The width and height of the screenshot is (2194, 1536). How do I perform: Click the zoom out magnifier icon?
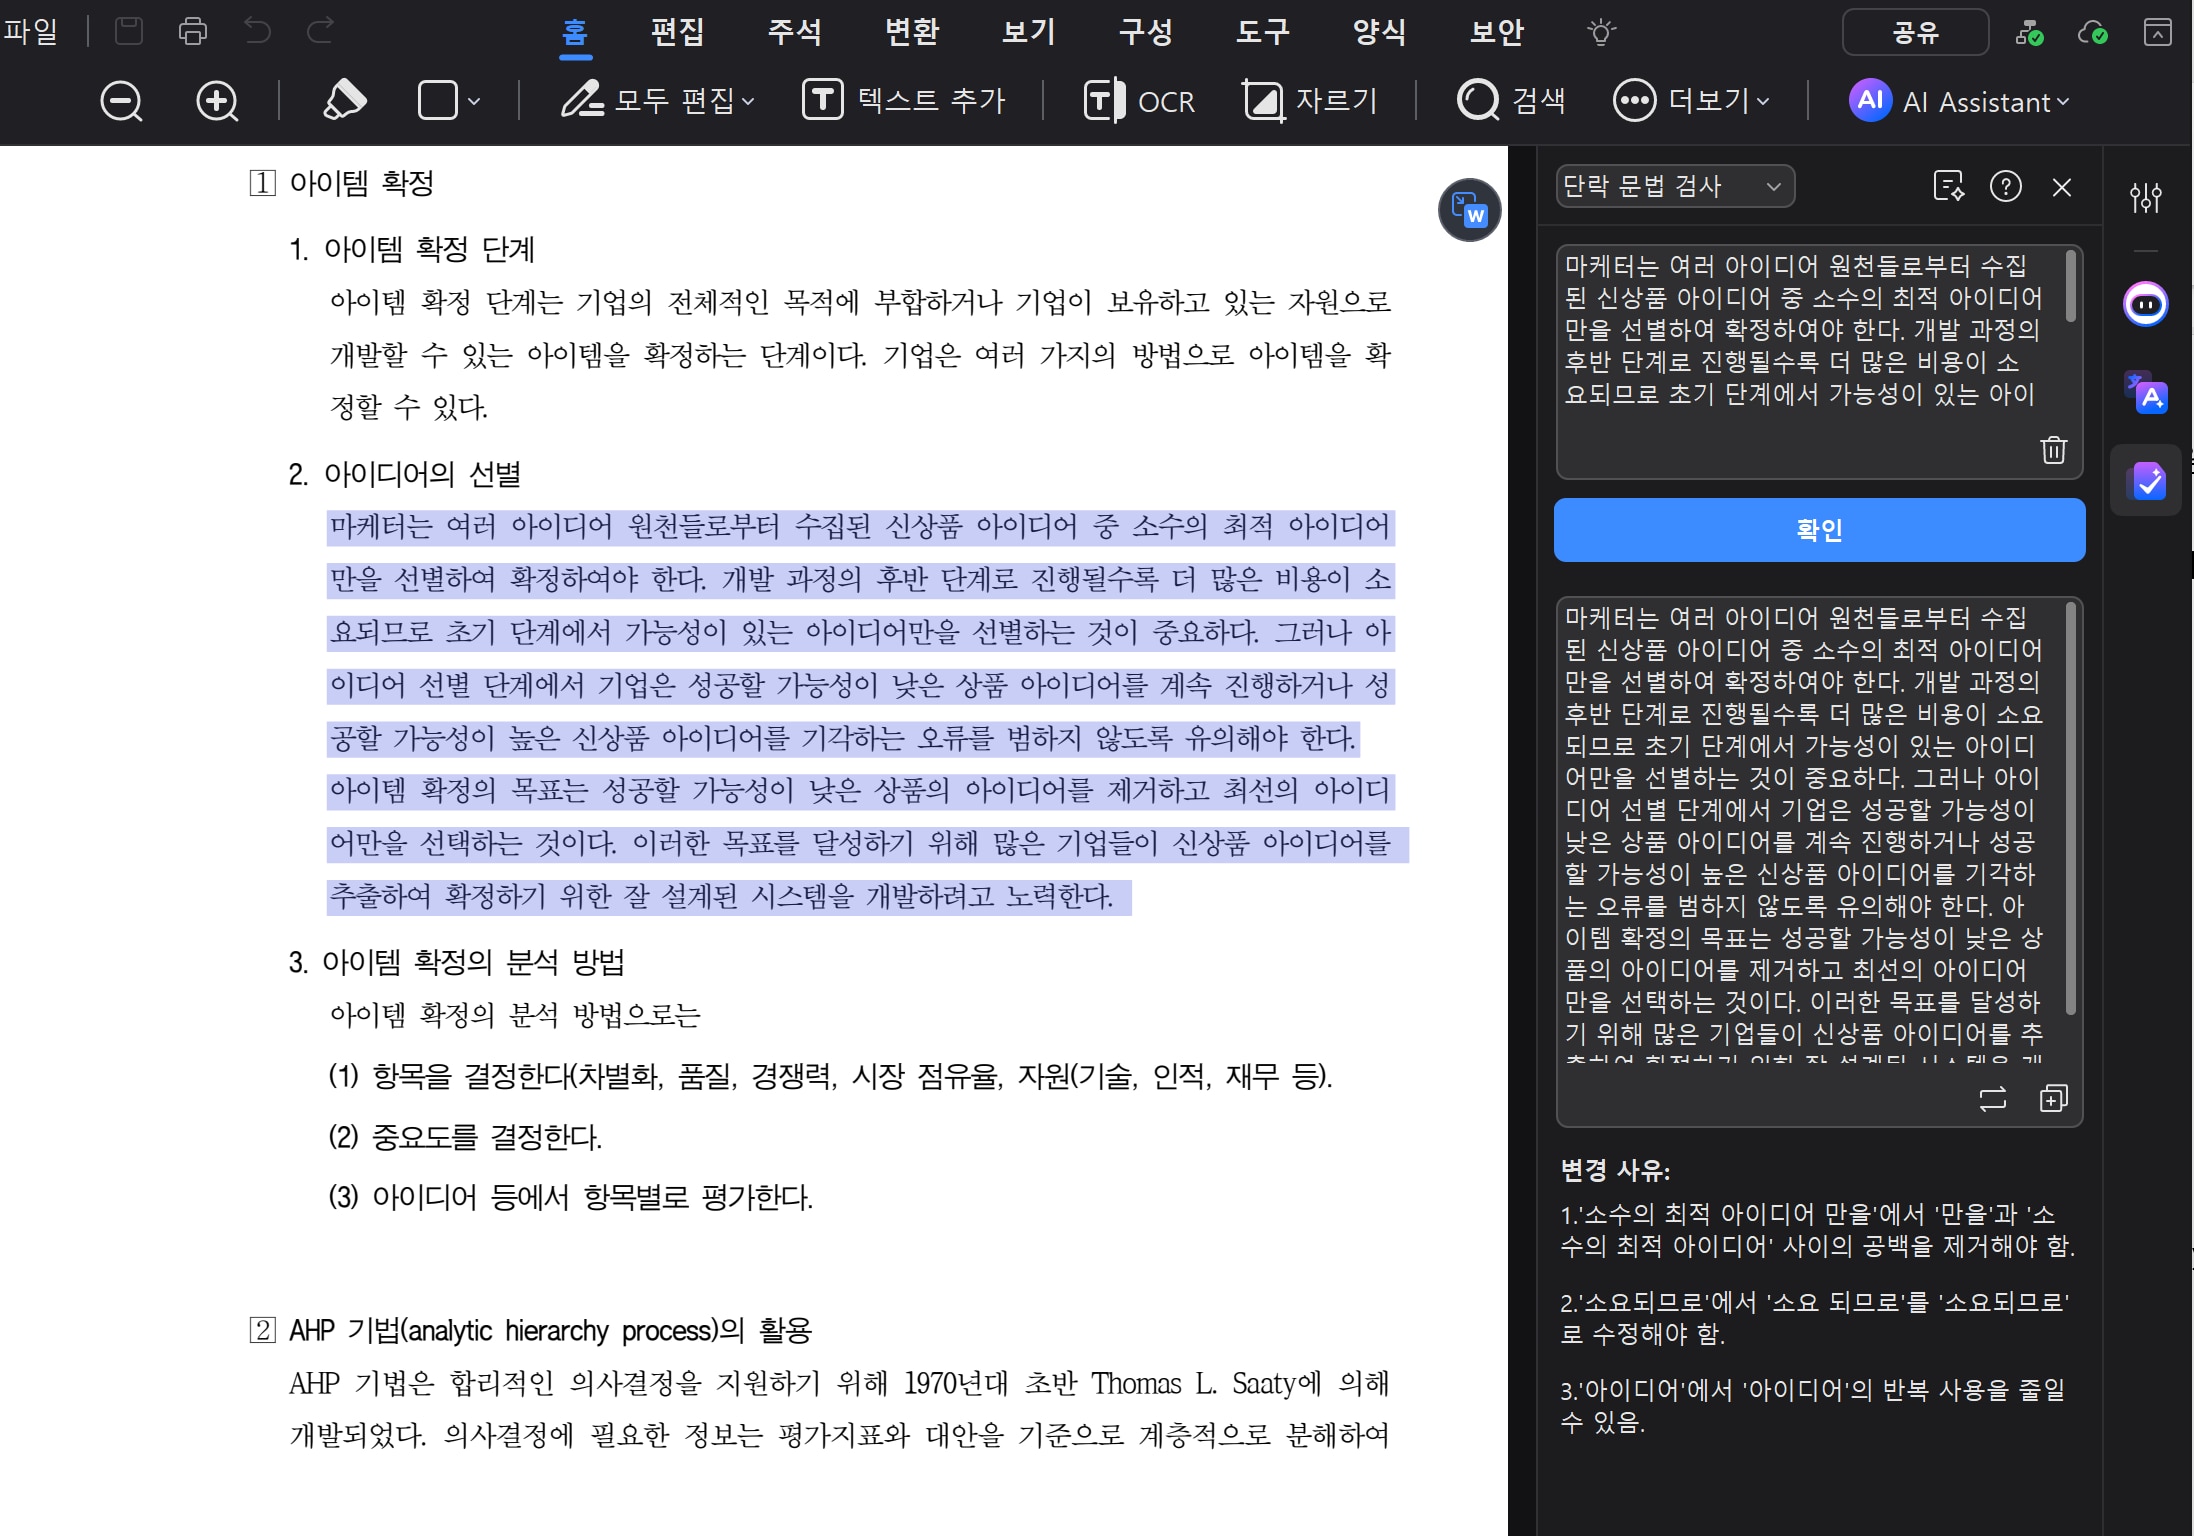122,101
